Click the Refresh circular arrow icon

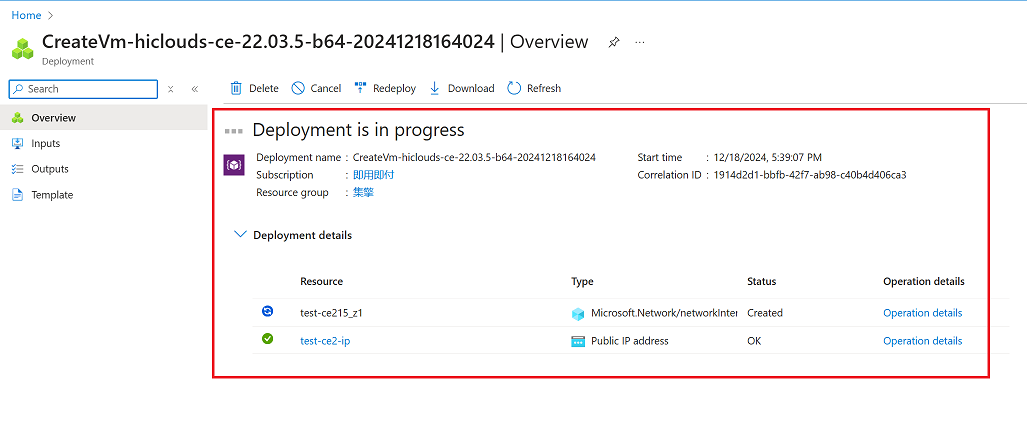tap(514, 88)
